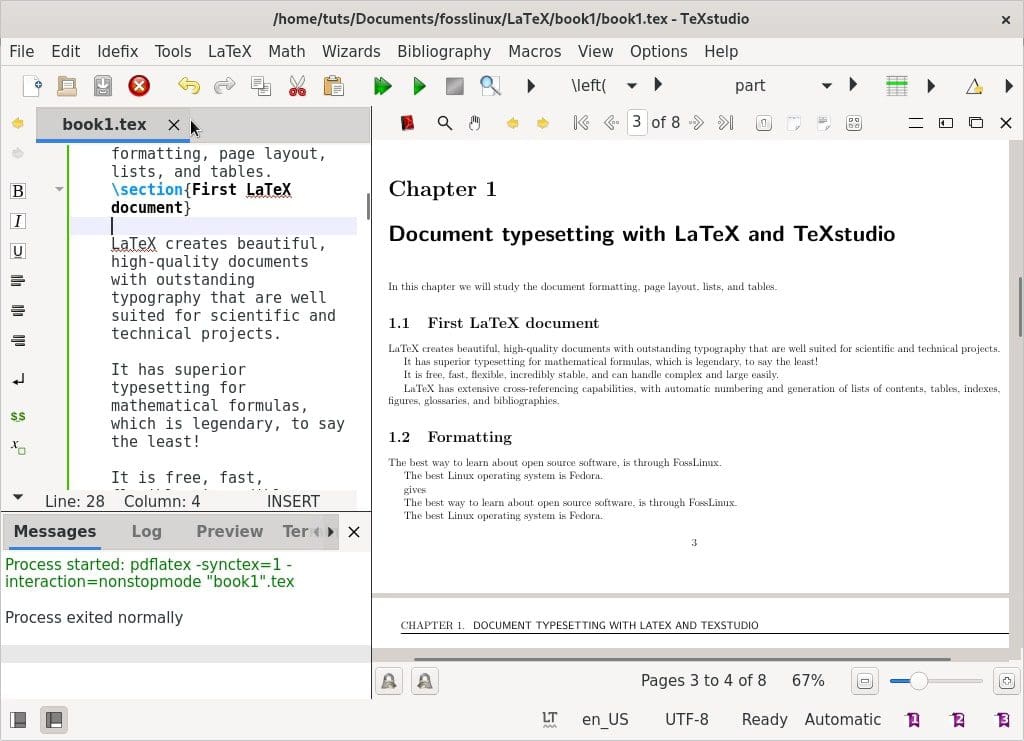Click the green Compile arrow
1024x741 pixels.
tap(419, 86)
